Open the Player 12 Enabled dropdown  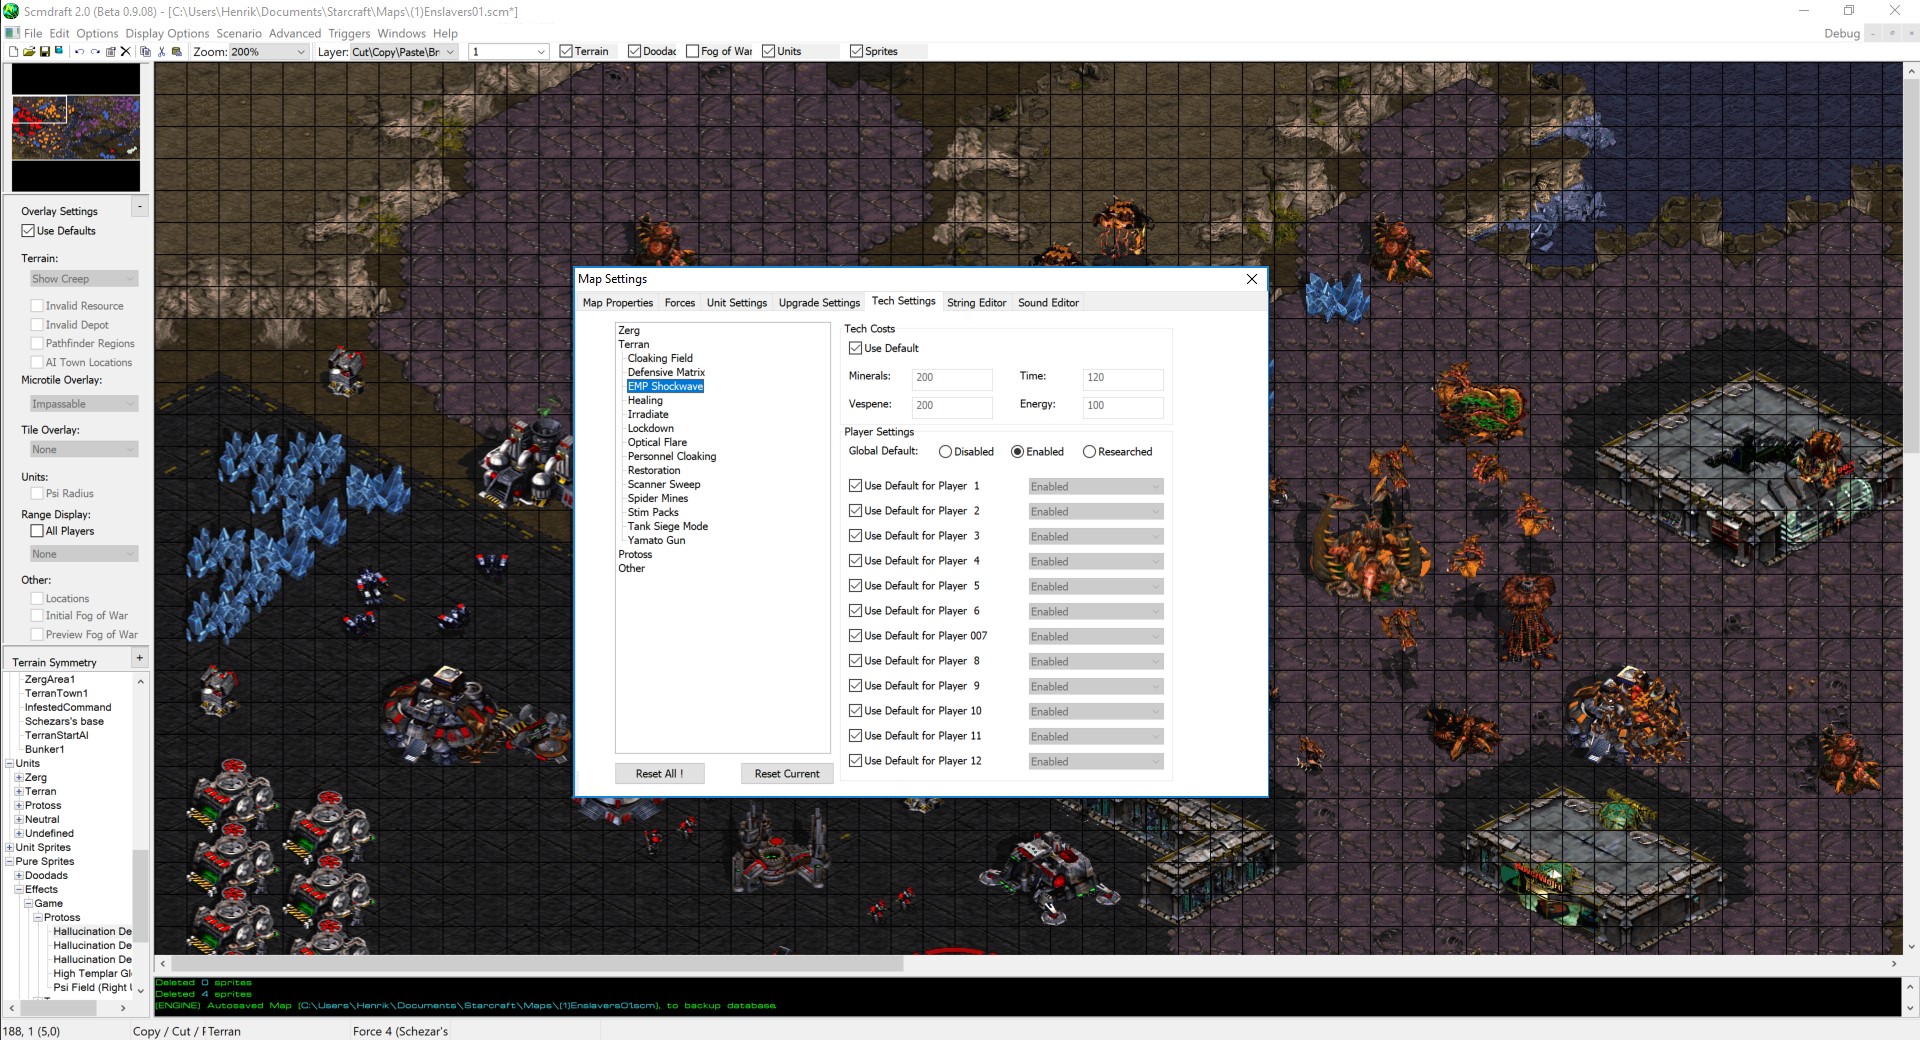[x=1096, y=761]
